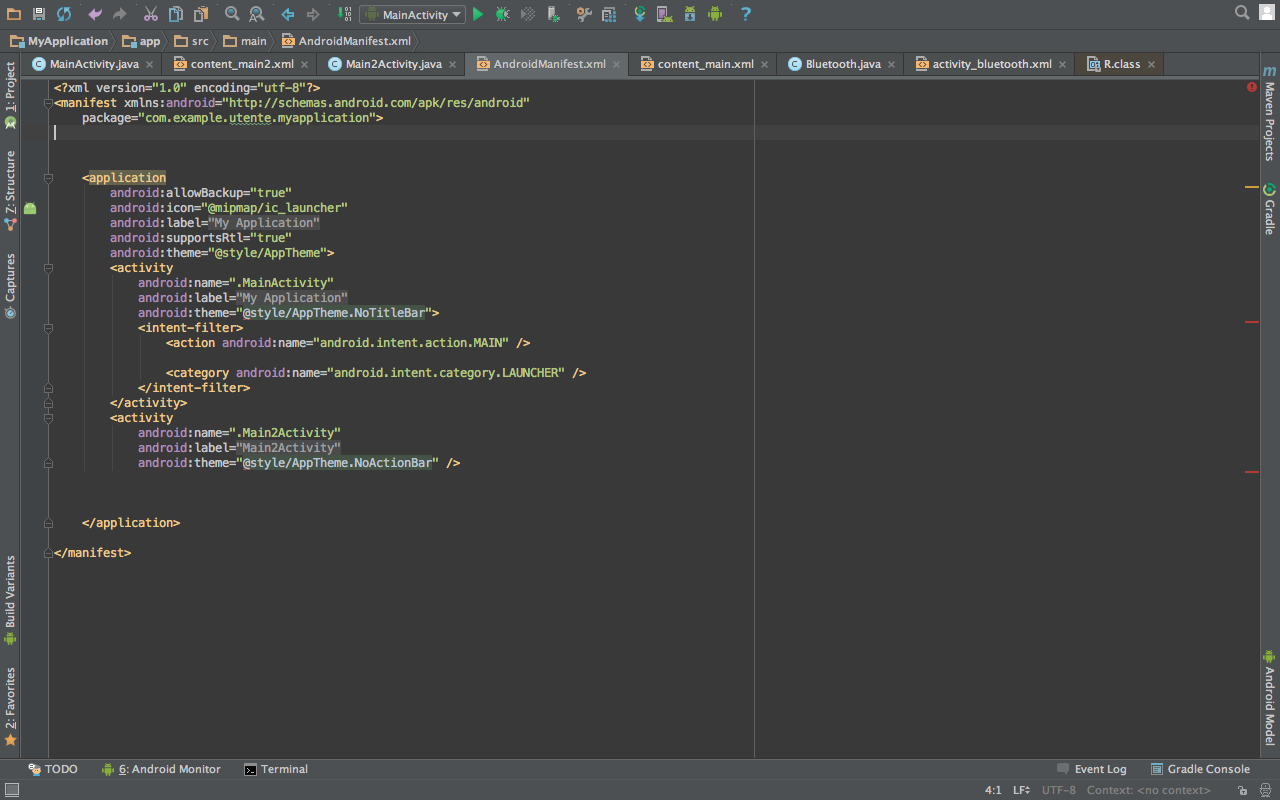This screenshot has width=1280, height=800.
Task: Toggle the 7: Structure tool window
Action: click(x=10, y=190)
